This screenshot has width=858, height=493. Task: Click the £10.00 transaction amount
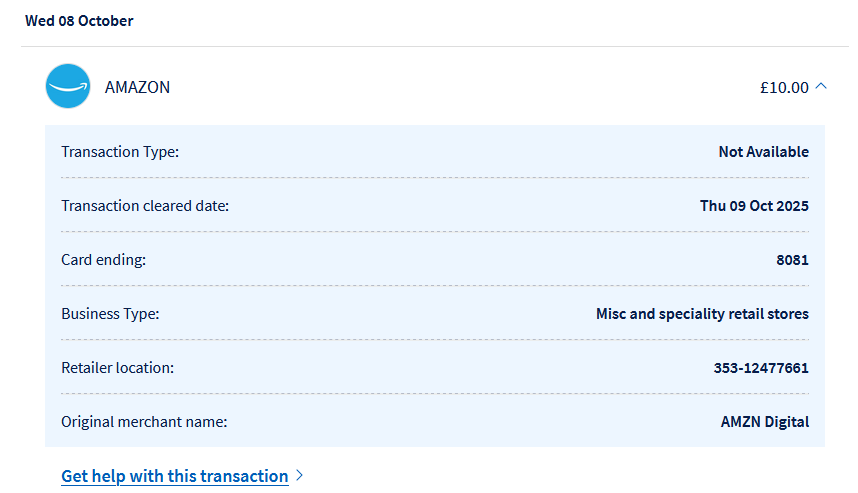point(784,87)
